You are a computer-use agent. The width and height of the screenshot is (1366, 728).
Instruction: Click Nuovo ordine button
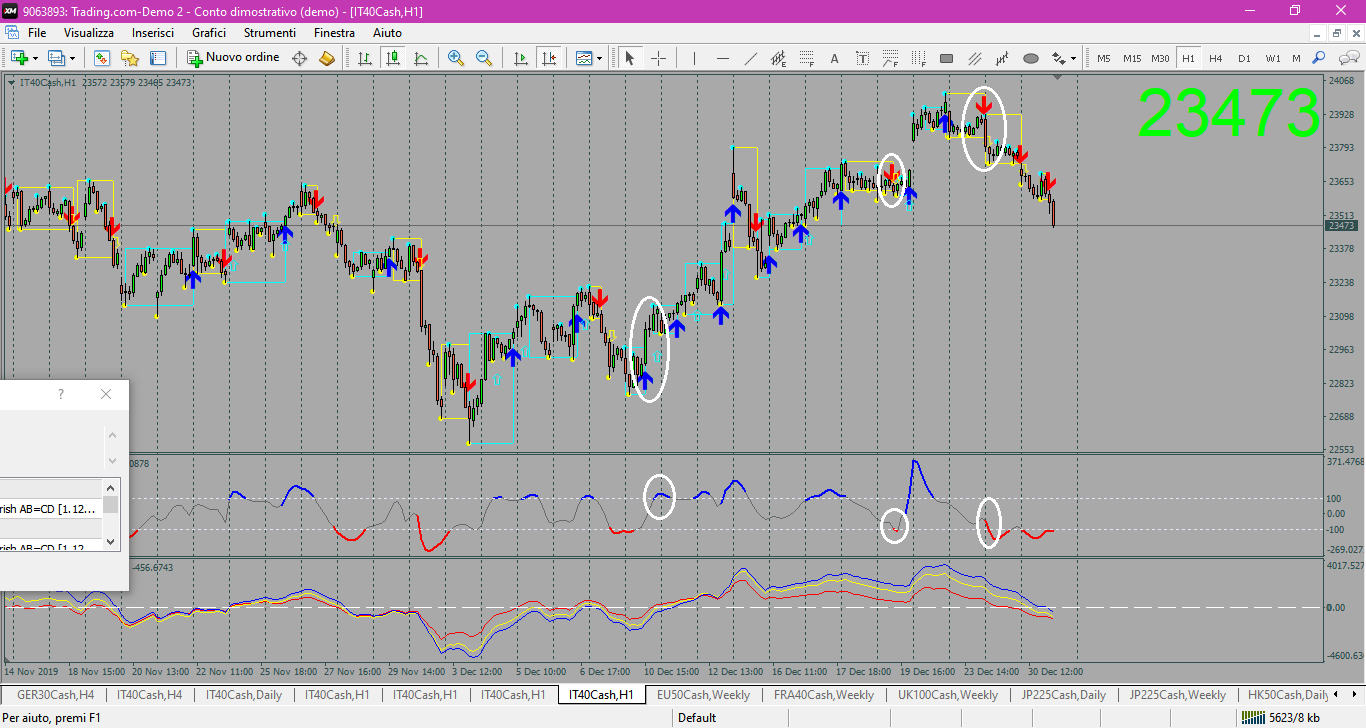(x=234, y=58)
